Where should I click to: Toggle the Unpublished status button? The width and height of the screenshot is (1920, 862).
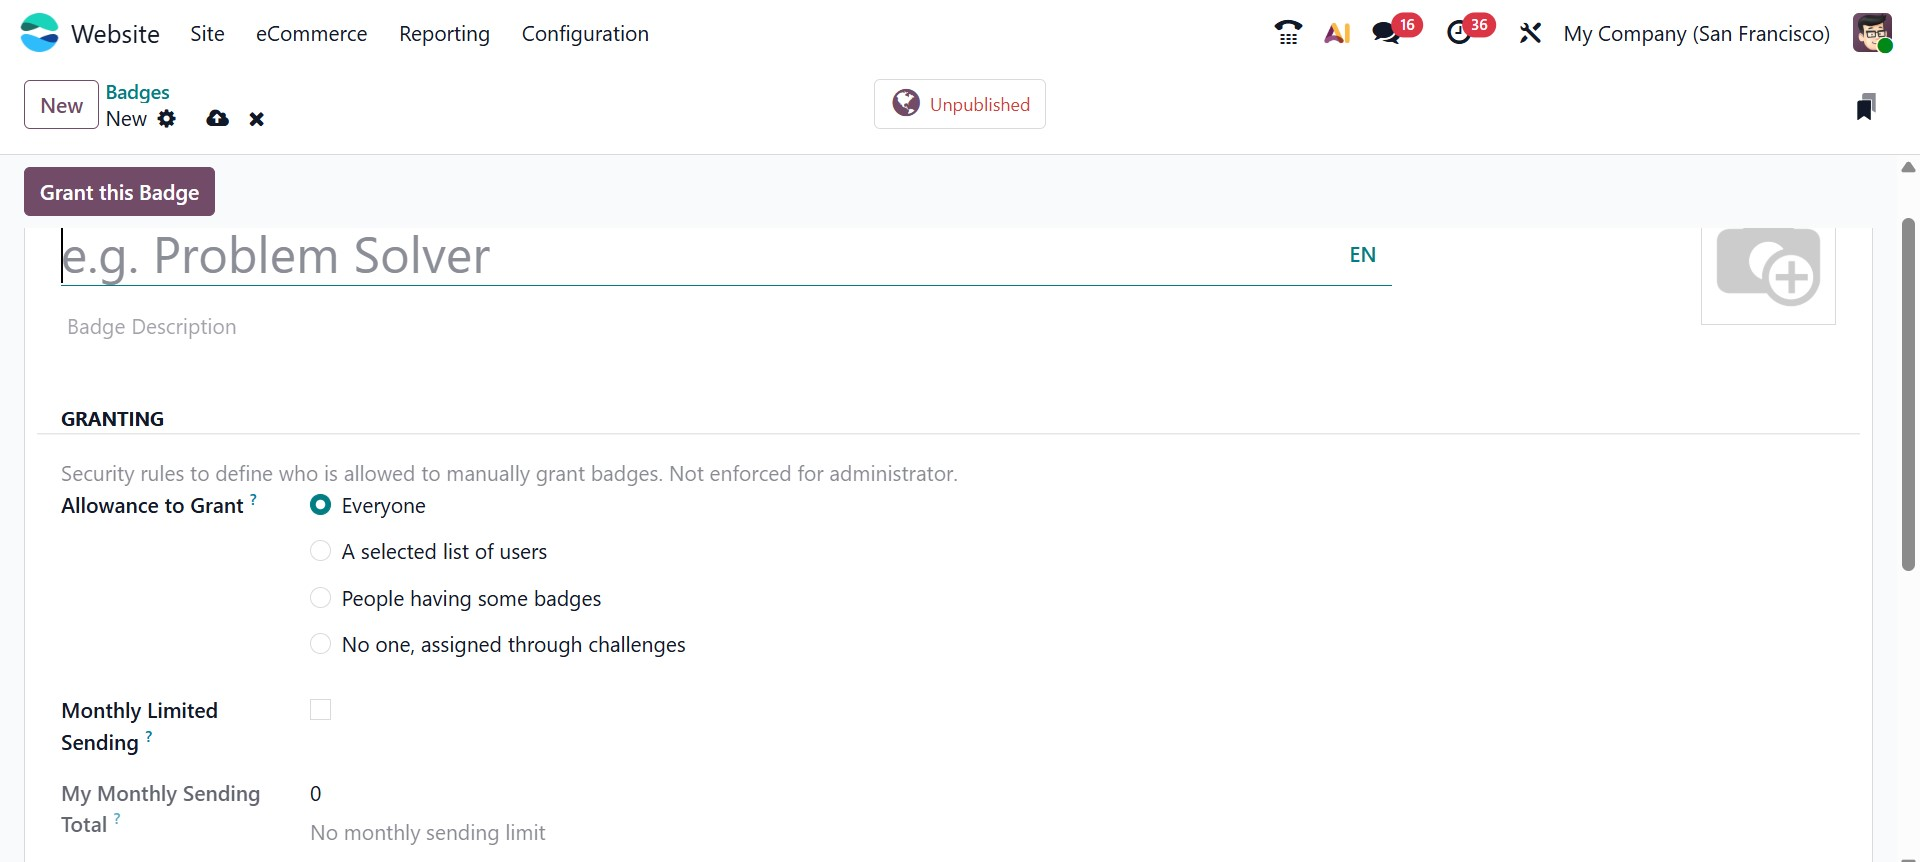coord(960,104)
